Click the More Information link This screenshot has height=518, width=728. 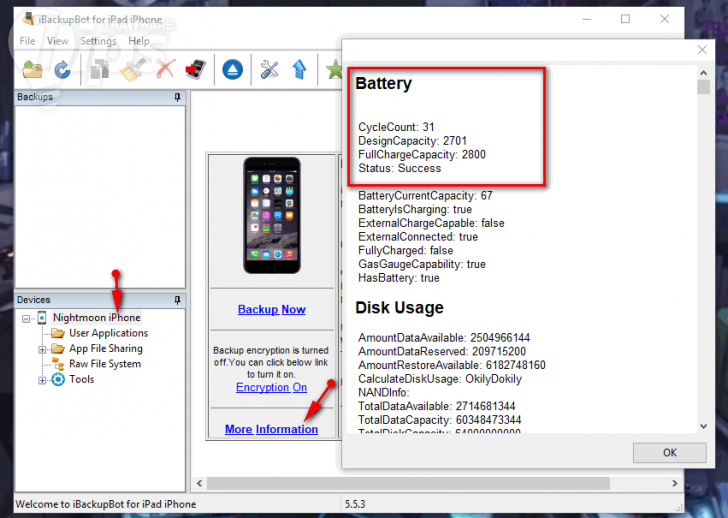[272, 429]
